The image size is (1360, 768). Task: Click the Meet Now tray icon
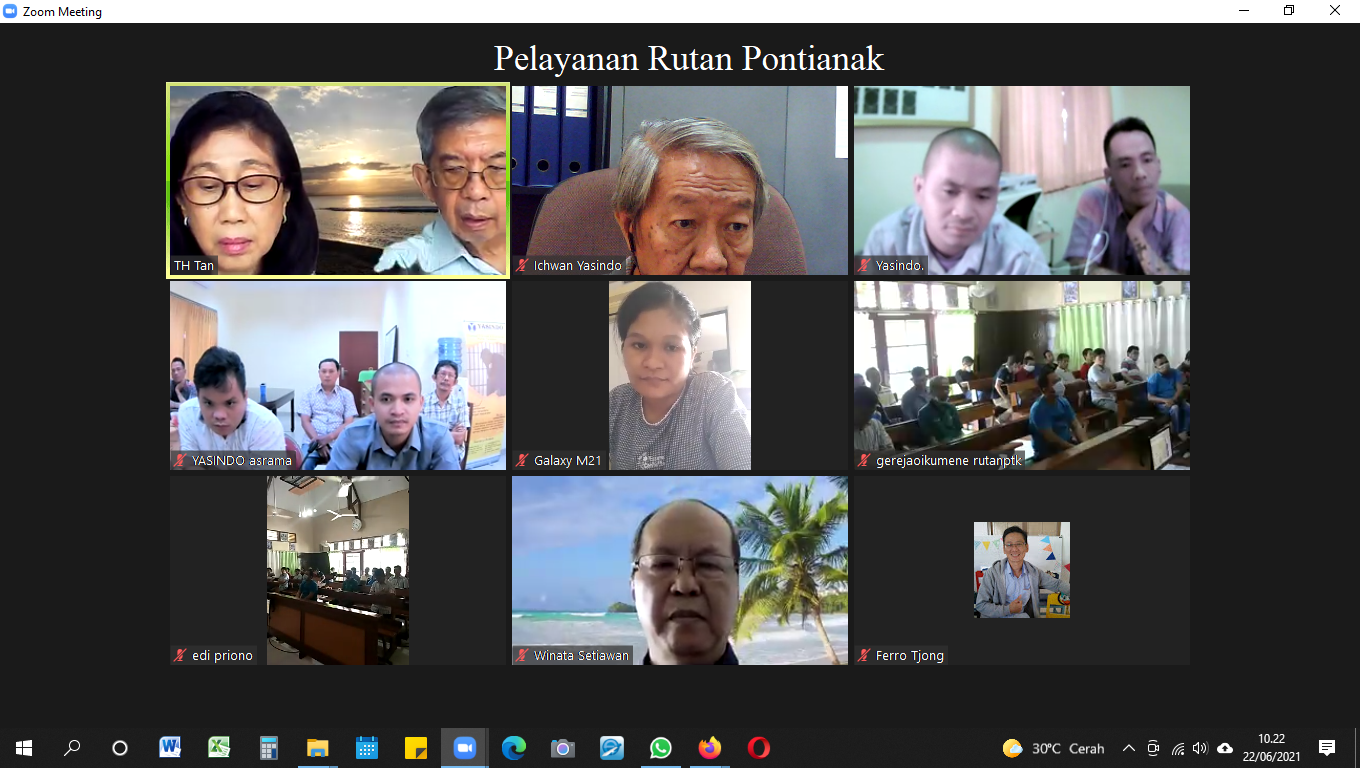[x=1153, y=748]
